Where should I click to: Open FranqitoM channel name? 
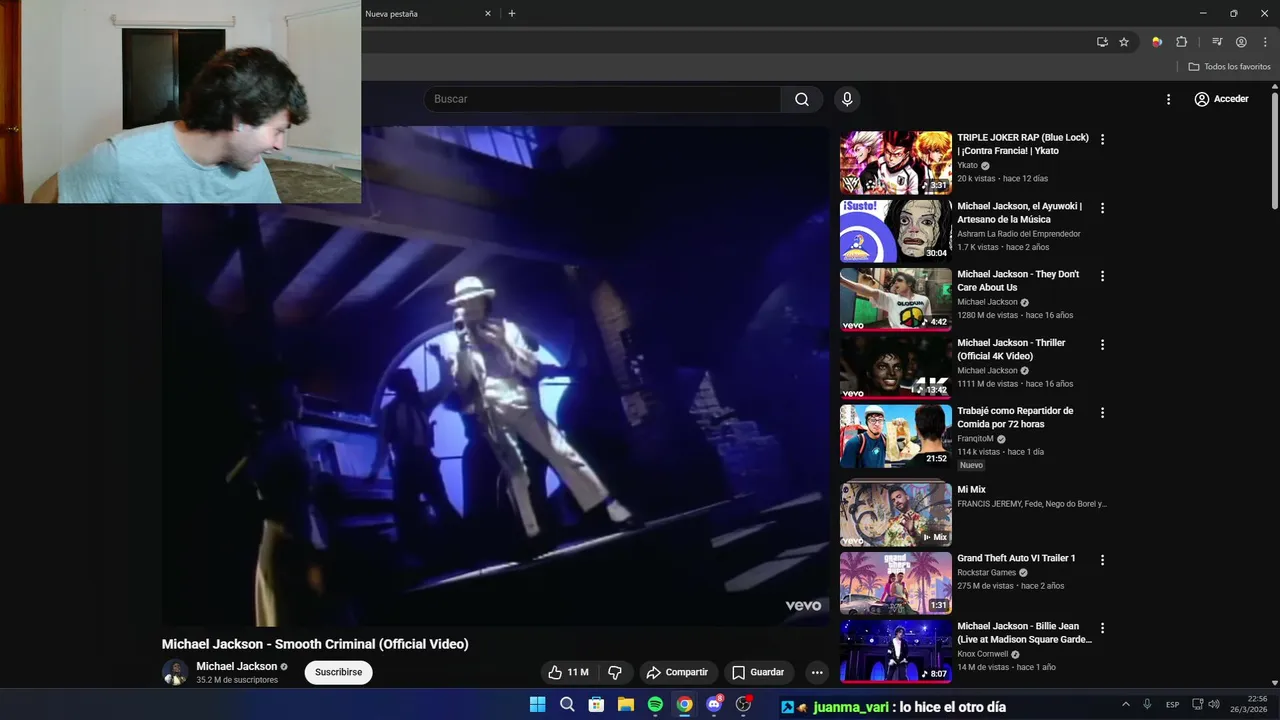(975, 438)
